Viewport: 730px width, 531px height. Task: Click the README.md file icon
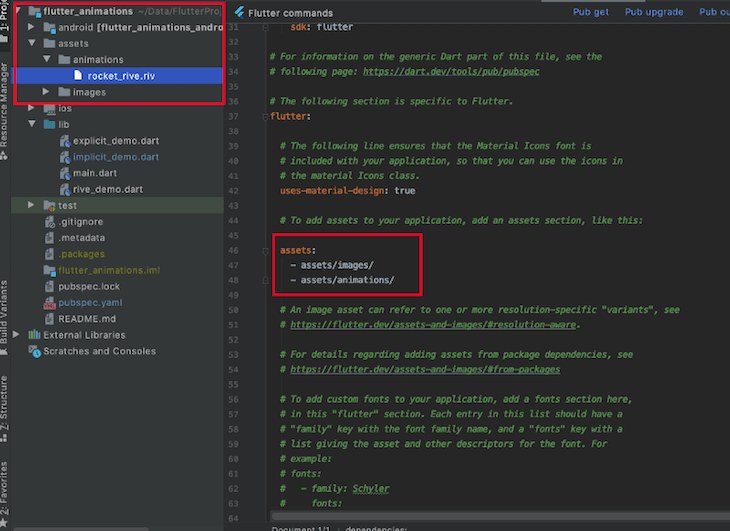point(49,318)
